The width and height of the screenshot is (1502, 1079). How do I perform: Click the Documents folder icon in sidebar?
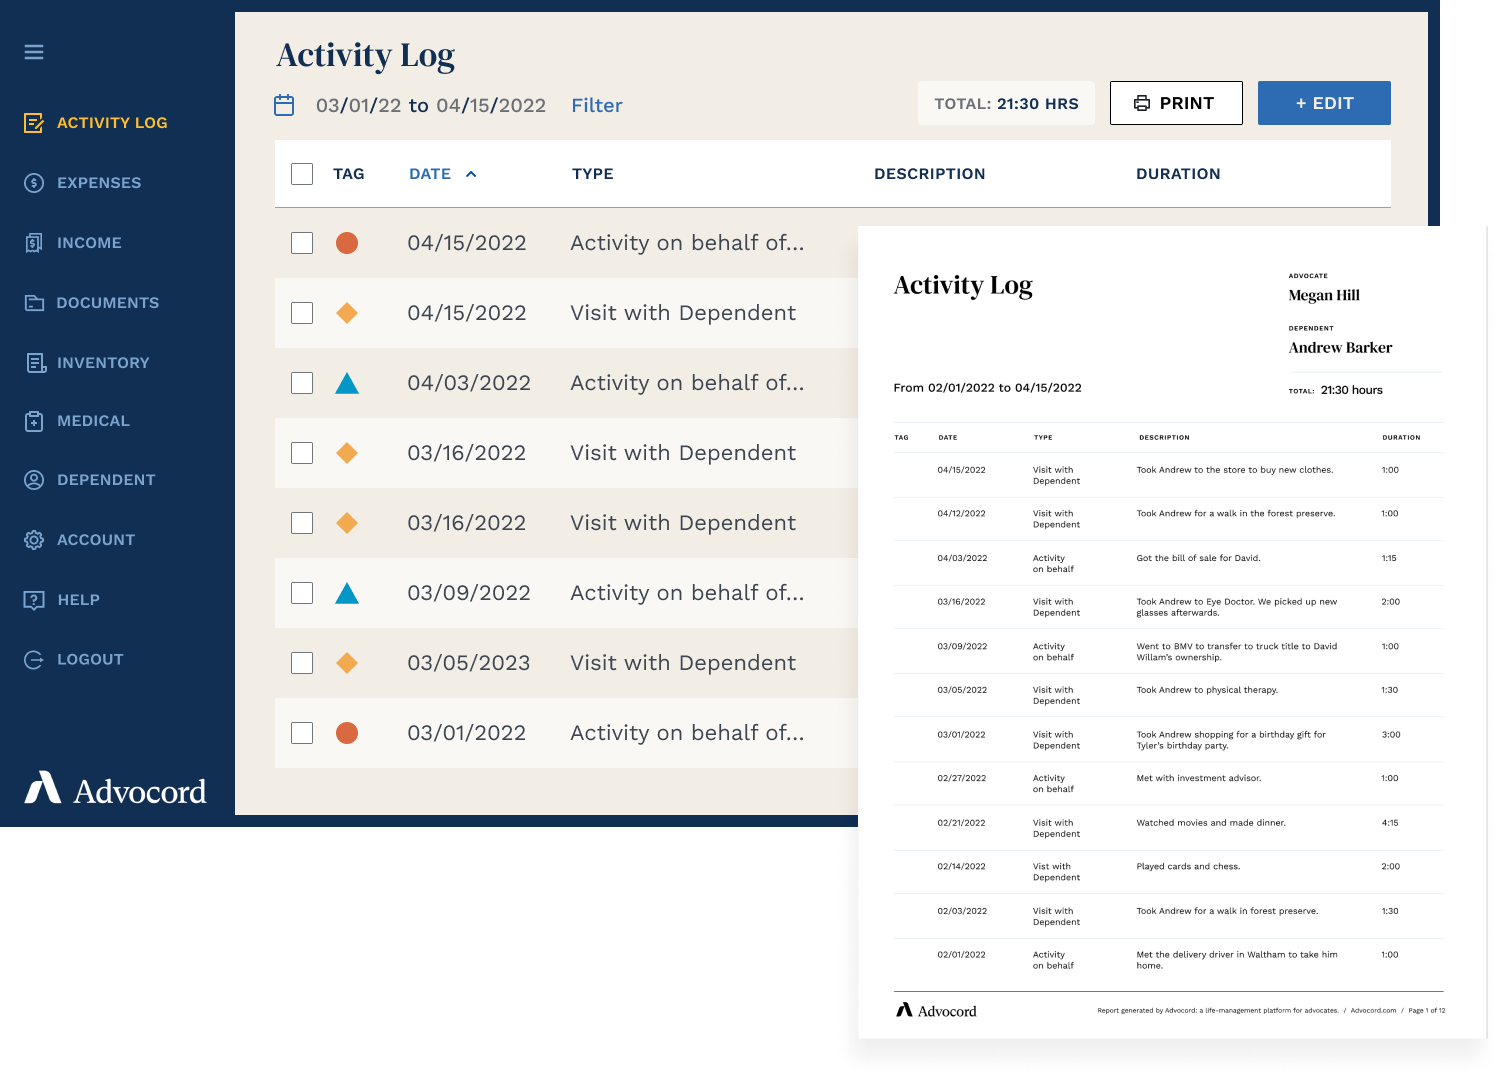[x=34, y=303]
